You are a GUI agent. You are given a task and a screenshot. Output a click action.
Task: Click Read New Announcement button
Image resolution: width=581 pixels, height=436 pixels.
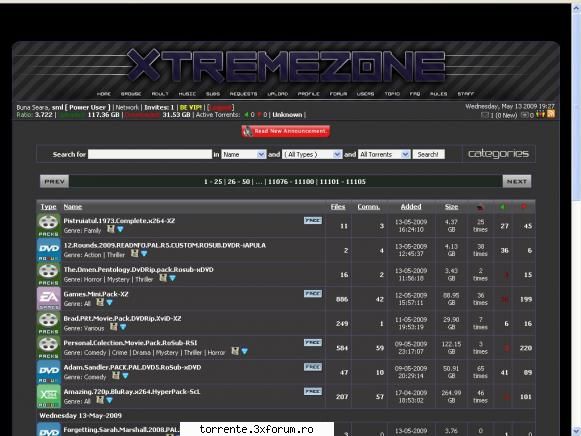coord(286,131)
